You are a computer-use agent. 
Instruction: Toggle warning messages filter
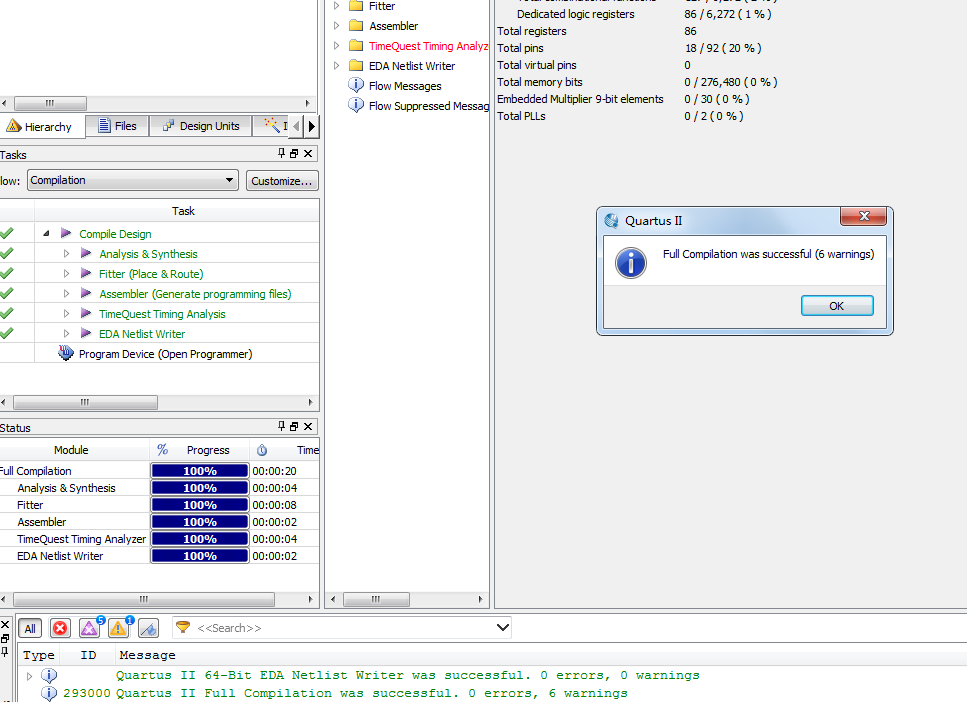pyautogui.click(x=118, y=629)
